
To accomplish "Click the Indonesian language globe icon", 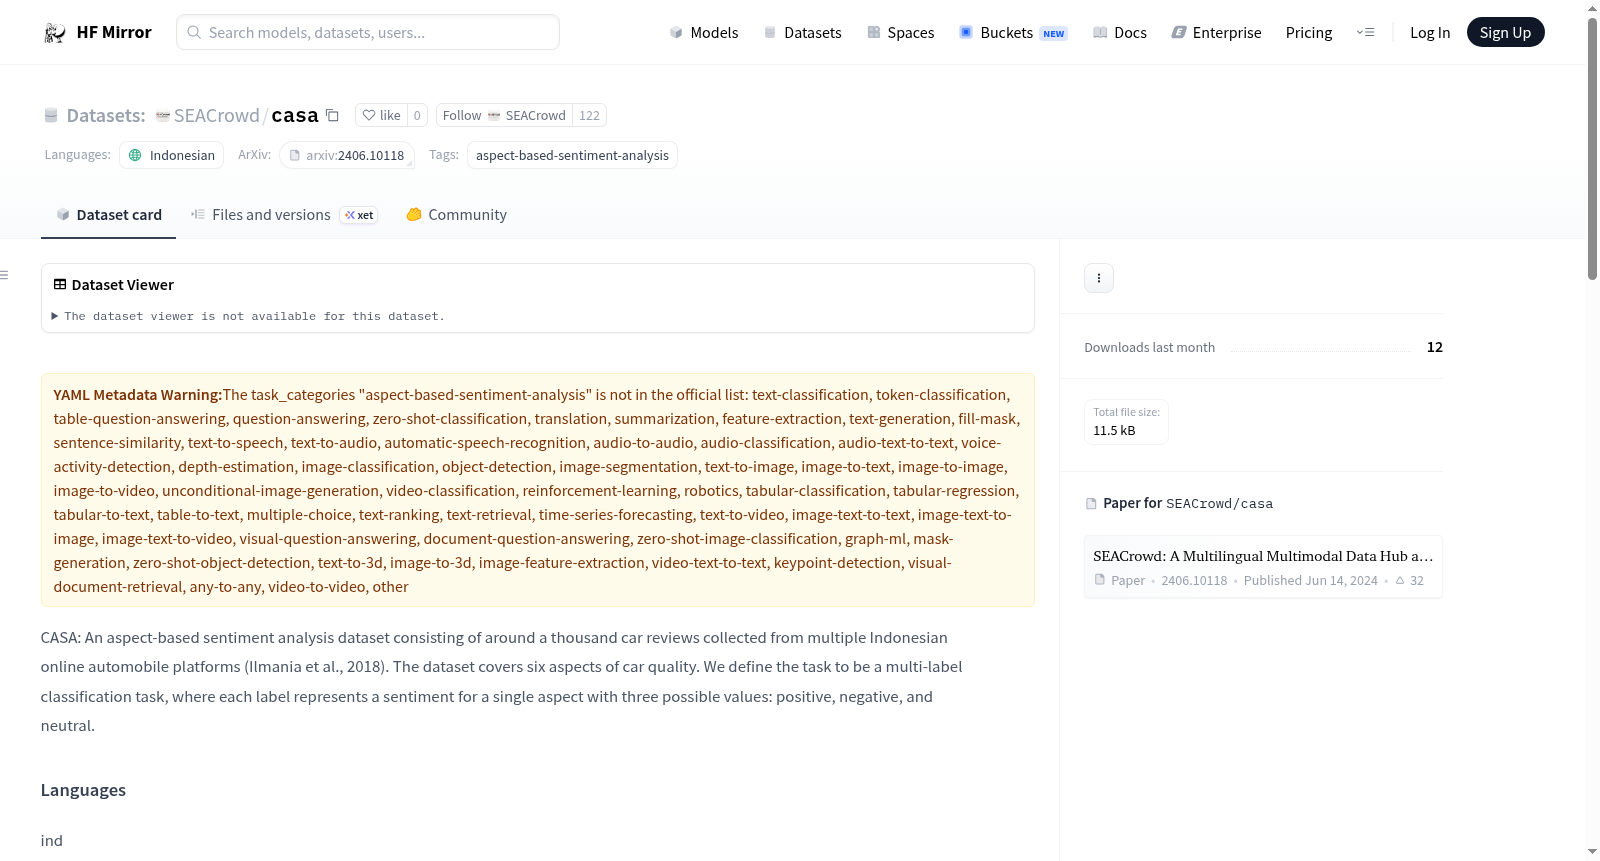I will click(x=135, y=155).
